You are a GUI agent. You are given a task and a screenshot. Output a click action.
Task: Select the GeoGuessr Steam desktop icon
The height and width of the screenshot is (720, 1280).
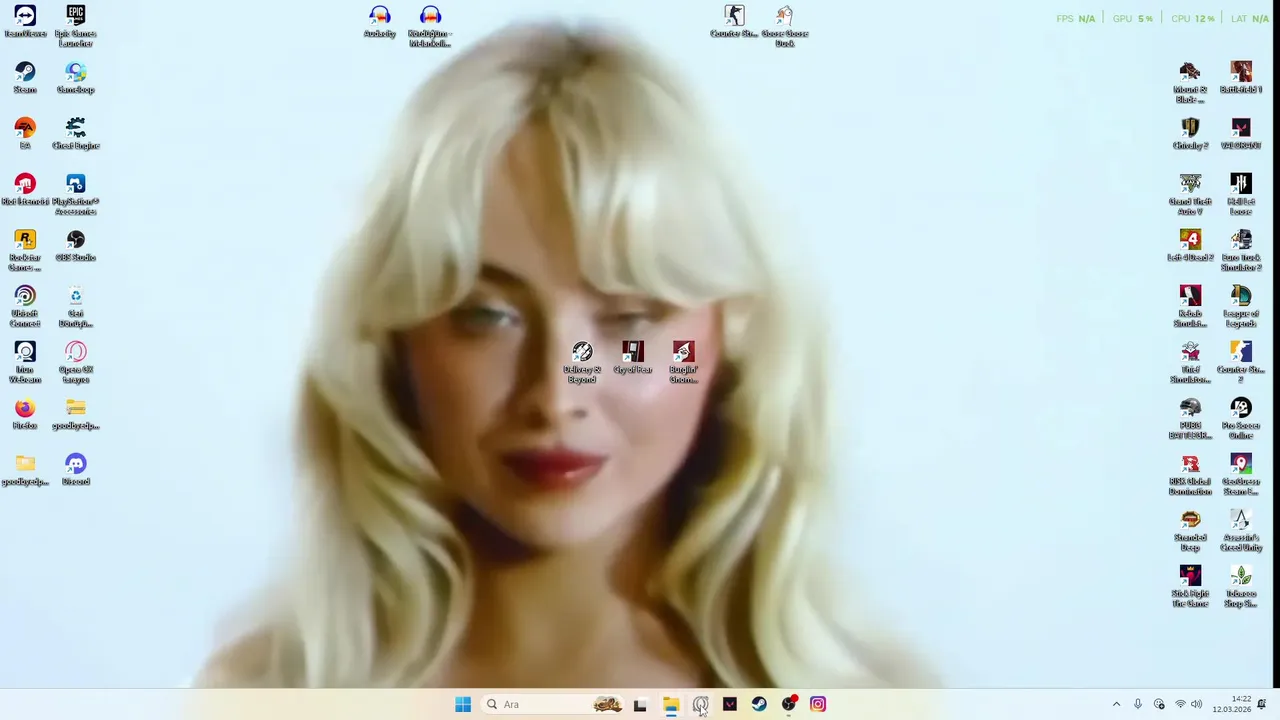(1241, 474)
